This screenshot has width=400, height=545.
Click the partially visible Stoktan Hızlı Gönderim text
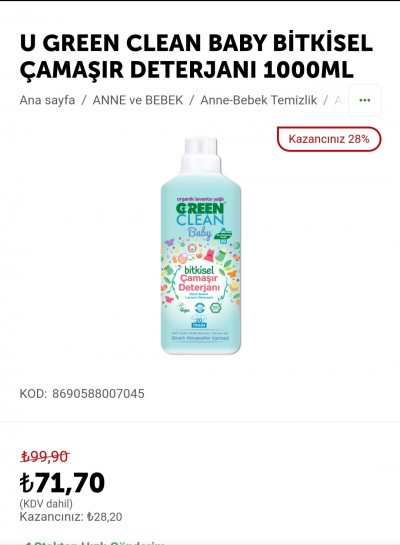point(94,543)
